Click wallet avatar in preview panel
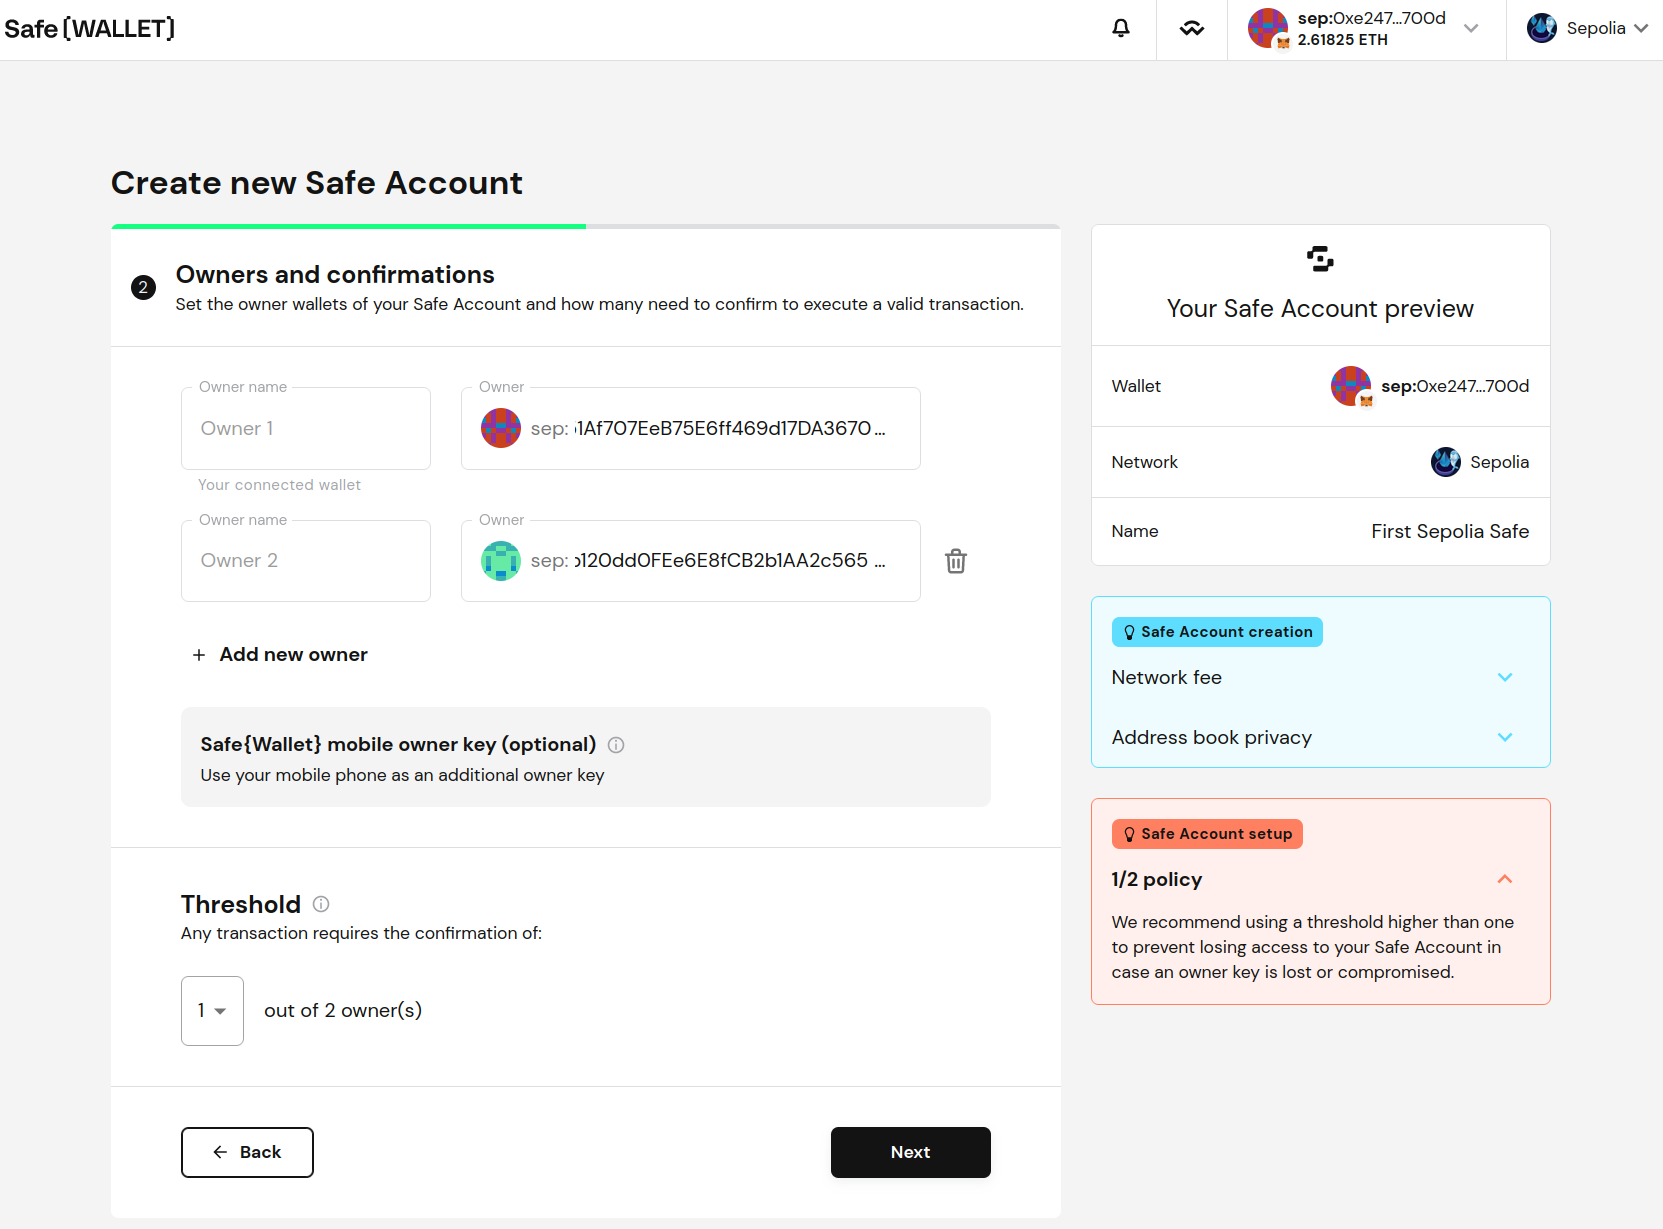The image size is (1663, 1229). [1351, 386]
